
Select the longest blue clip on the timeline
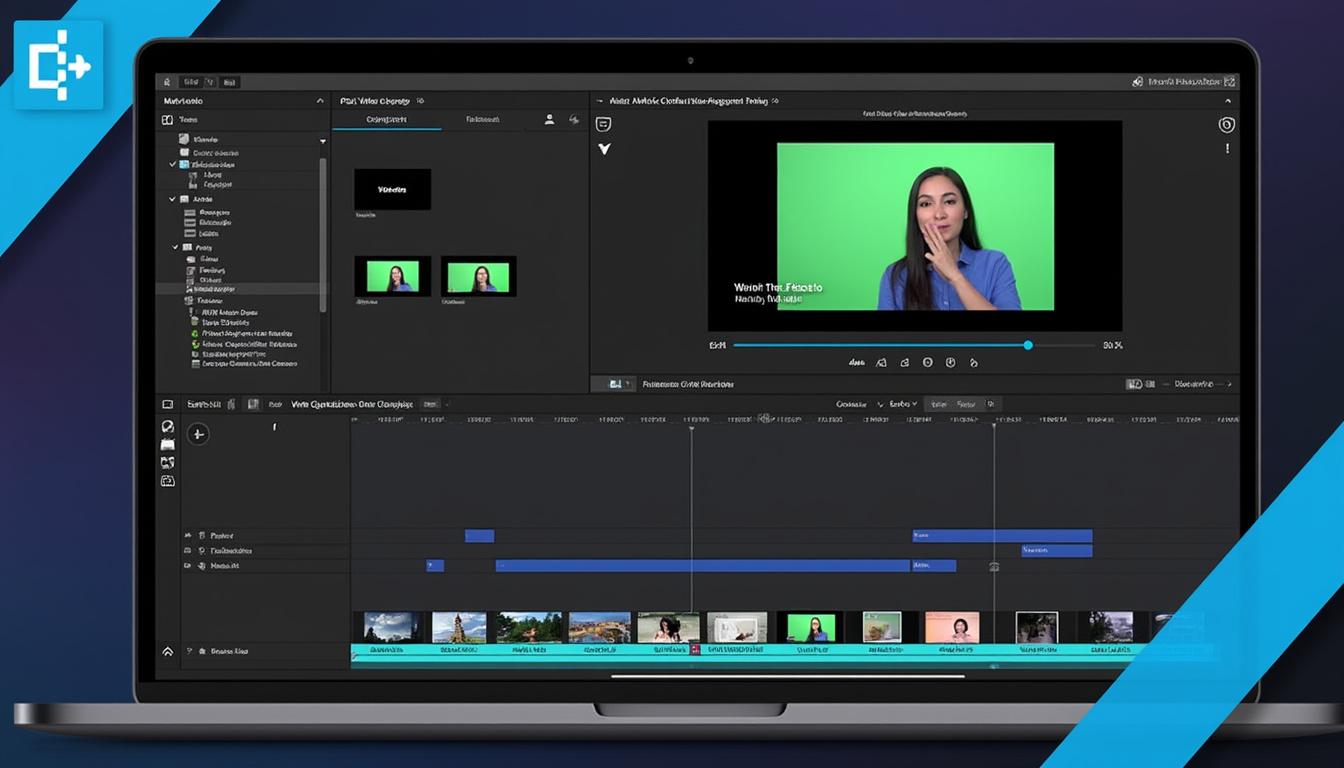pos(703,566)
